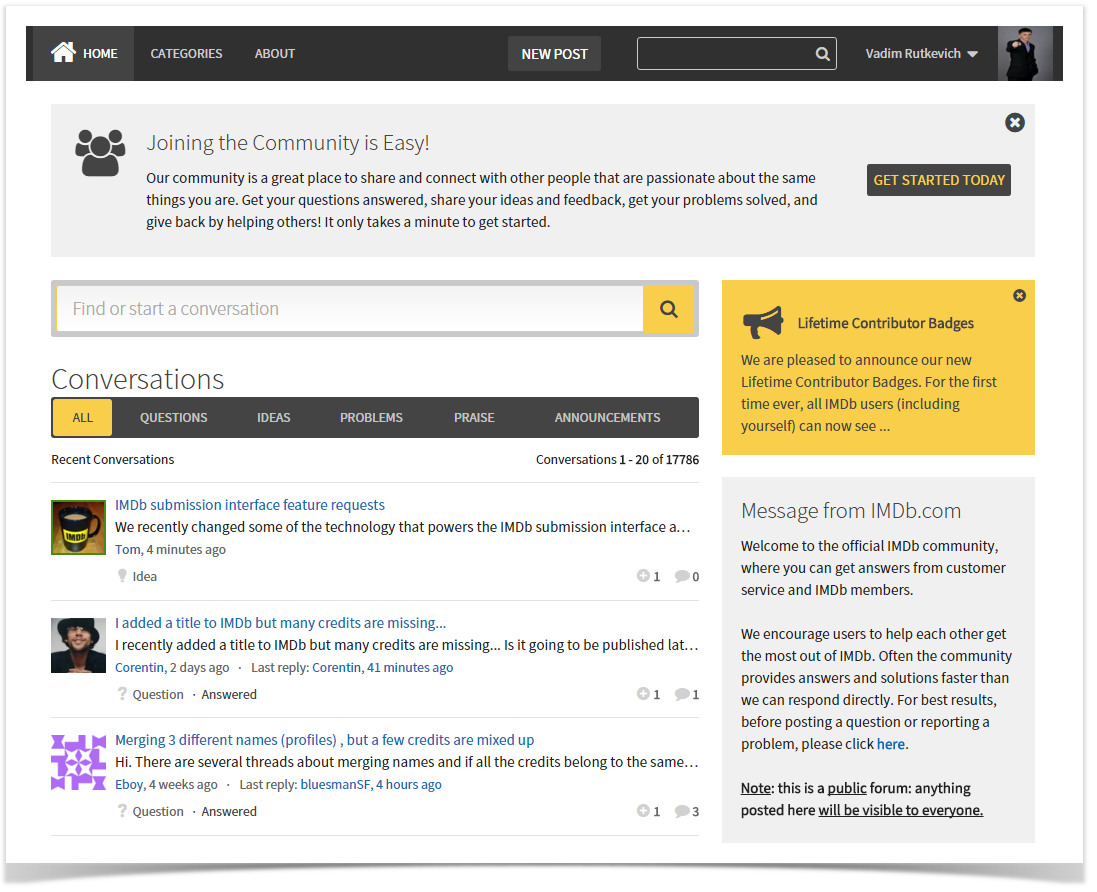The height and width of the screenshot is (892, 1097).
Task: Open Corentin's author link beside 2 days ago
Action: point(139,667)
